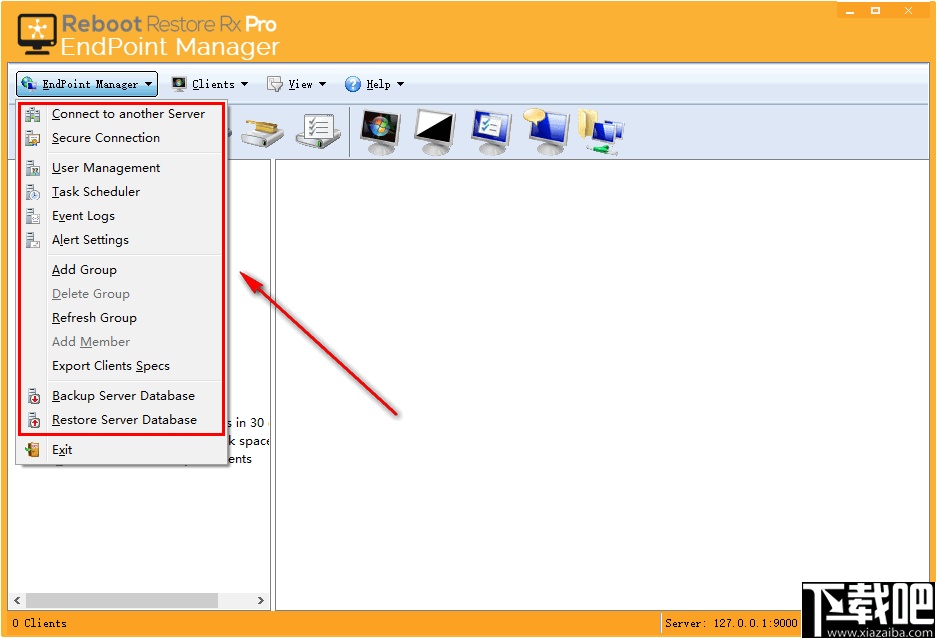Choose Export Clients Specs

point(121,366)
